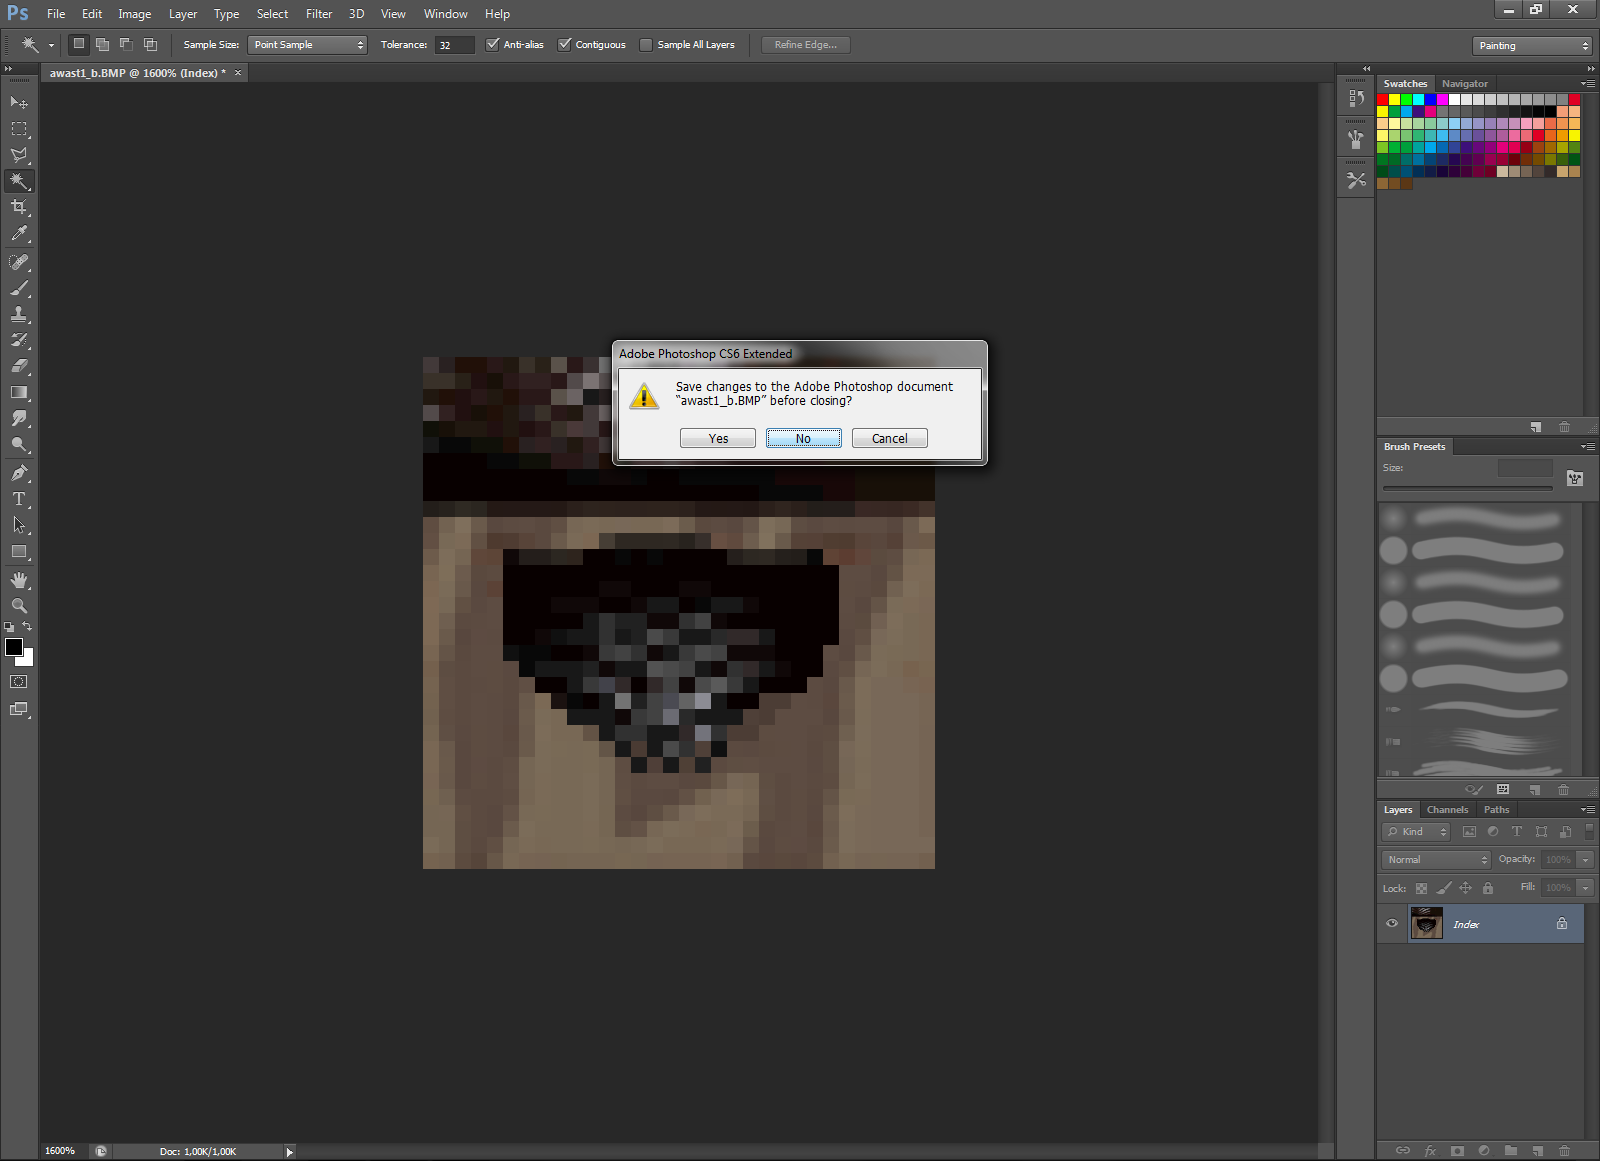This screenshot has height=1161, width=1600.
Task: Pick the red swatch in Swatches
Action: coord(1383,100)
